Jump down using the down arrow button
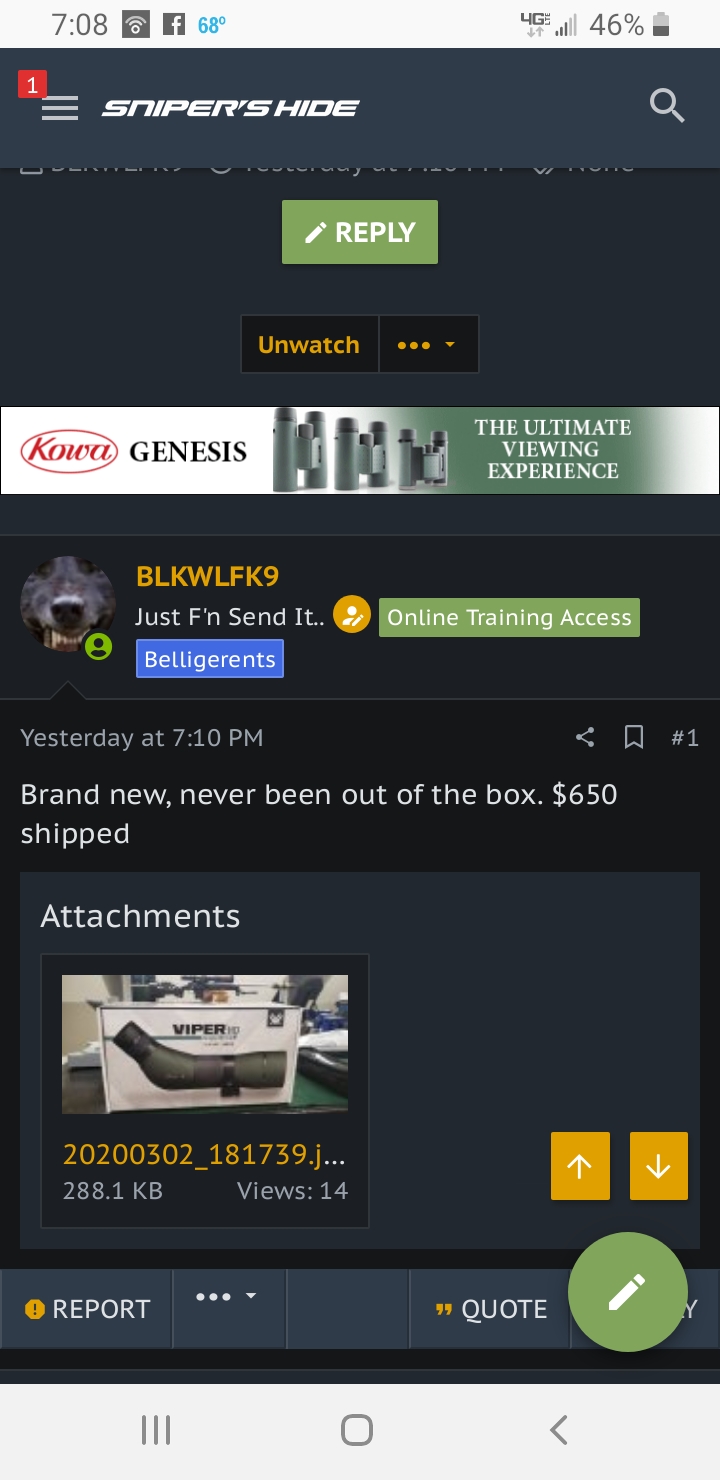 tap(659, 1166)
